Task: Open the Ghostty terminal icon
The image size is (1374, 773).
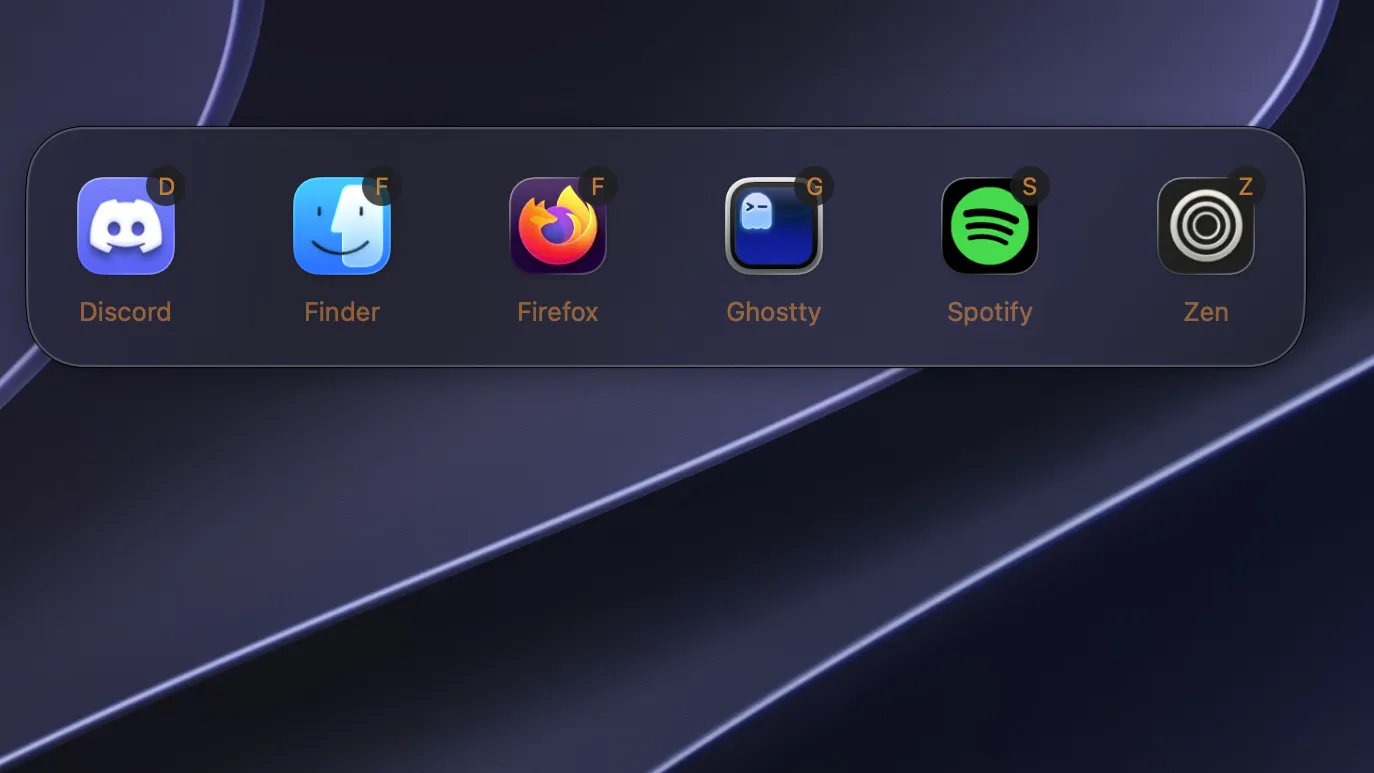Action: pyautogui.click(x=774, y=226)
